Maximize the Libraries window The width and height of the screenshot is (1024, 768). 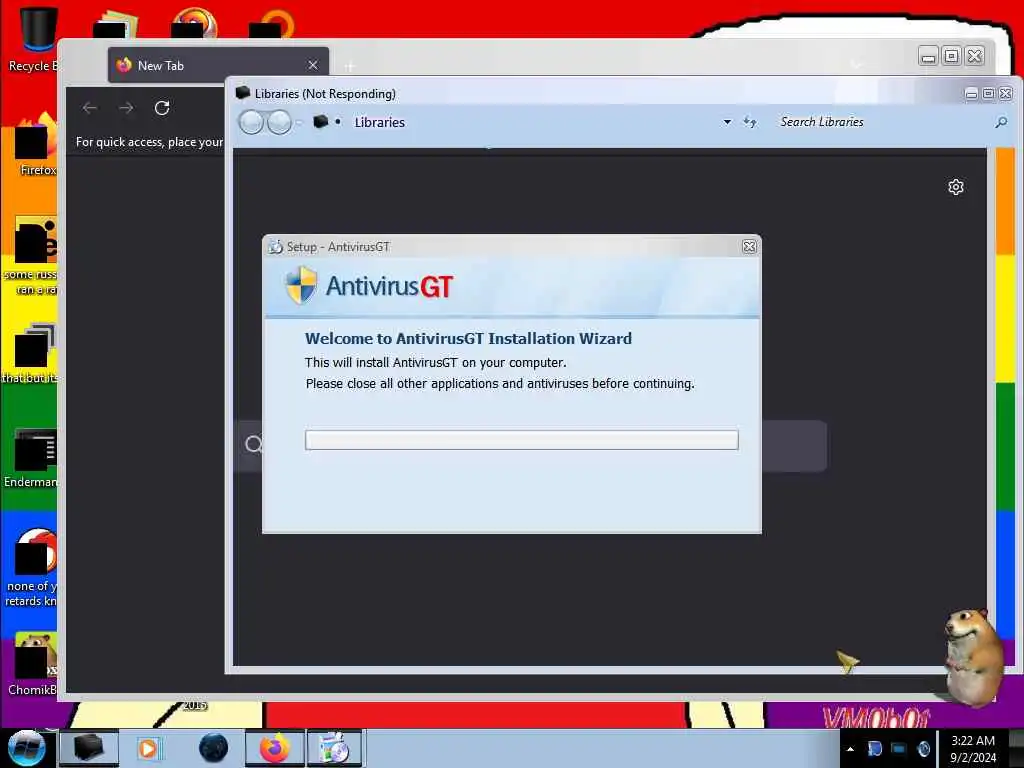point(989,94)
